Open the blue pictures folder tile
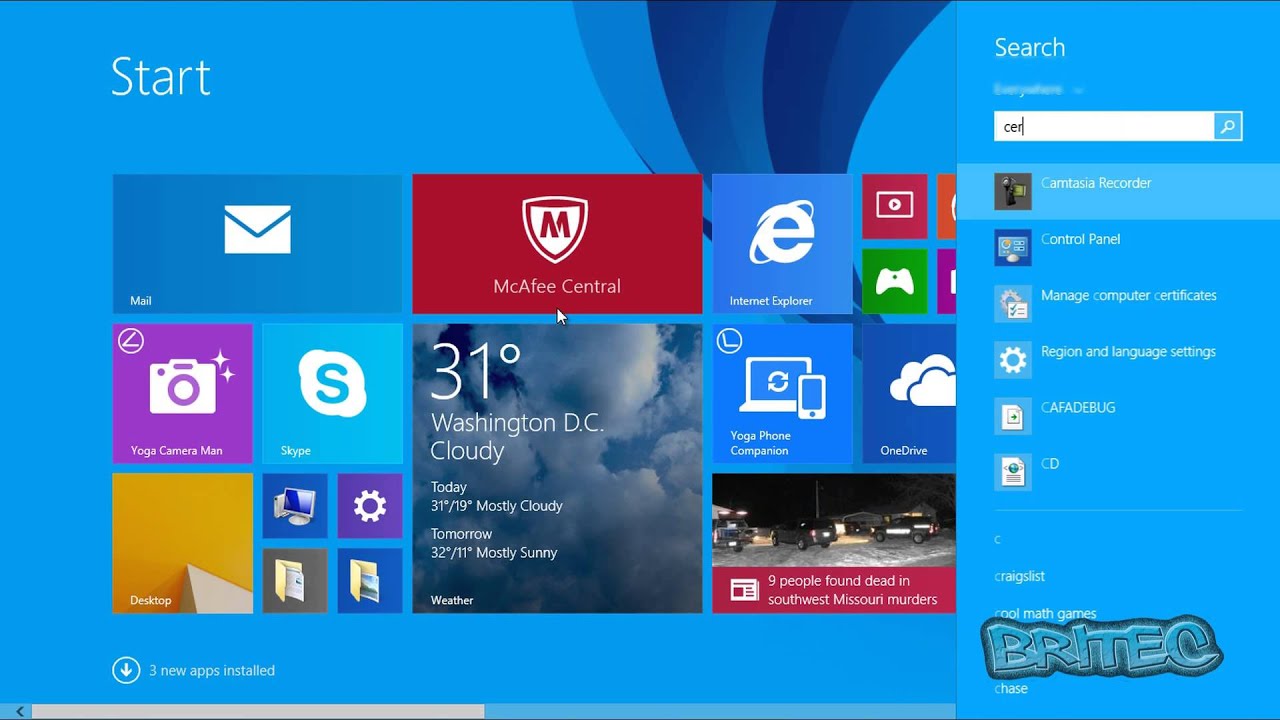1280x720 pixels. [x=370, y=581]
